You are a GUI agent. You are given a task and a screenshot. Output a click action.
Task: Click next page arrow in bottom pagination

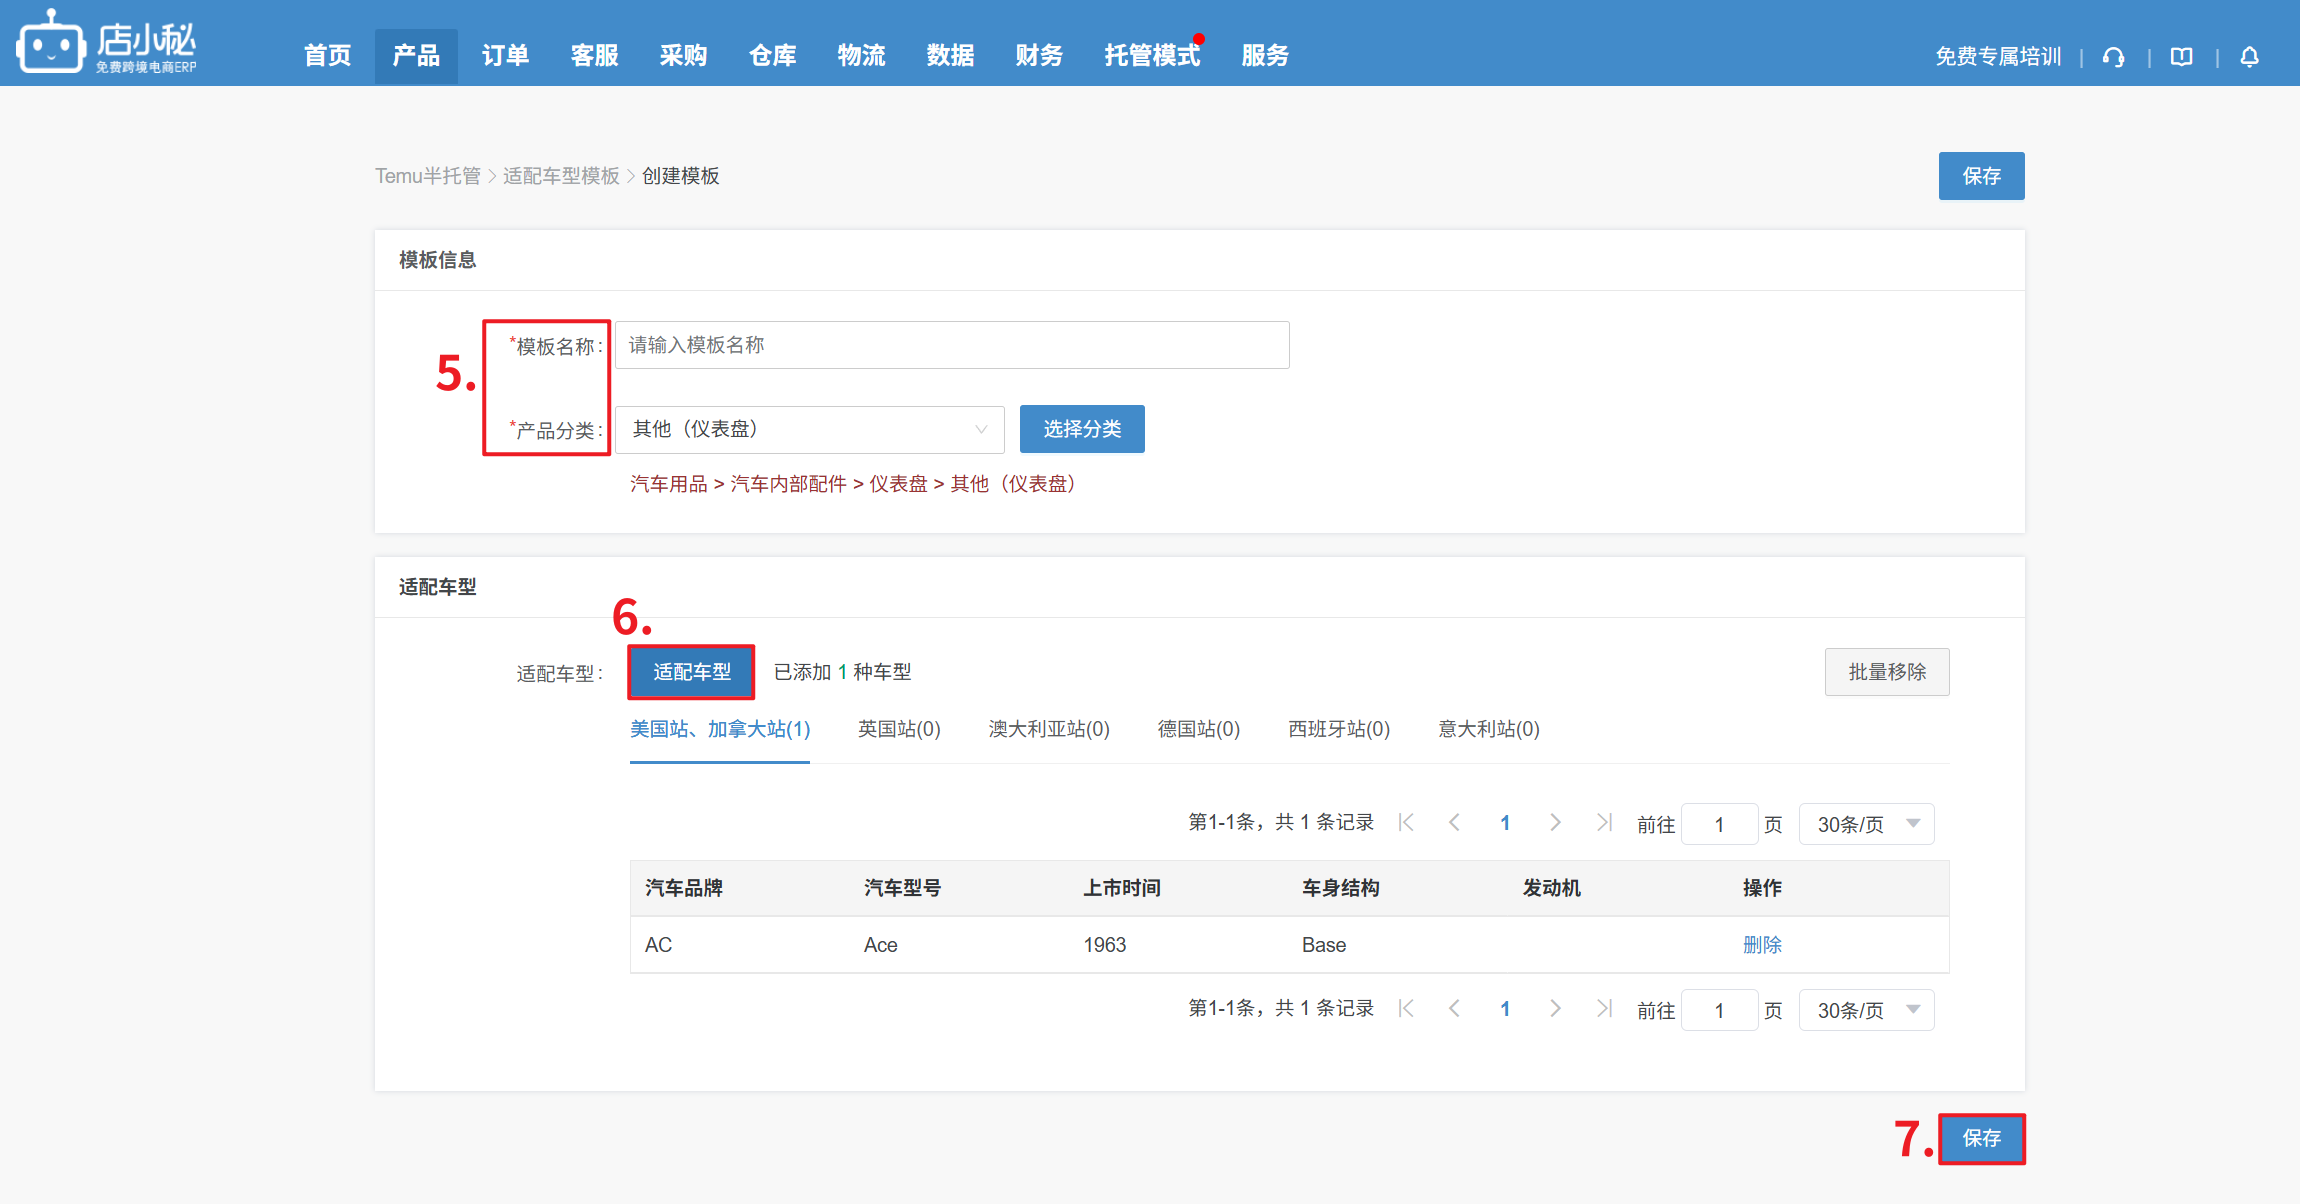(1555, 1008)
